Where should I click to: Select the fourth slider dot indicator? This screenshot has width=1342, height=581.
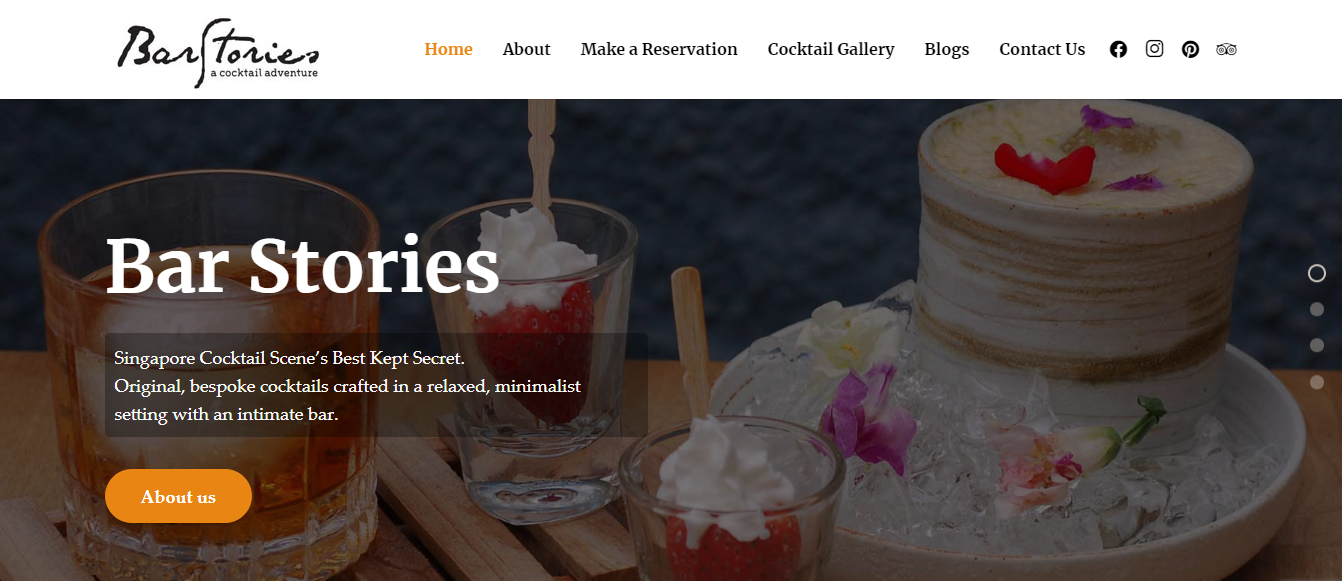pos(1317,382)
